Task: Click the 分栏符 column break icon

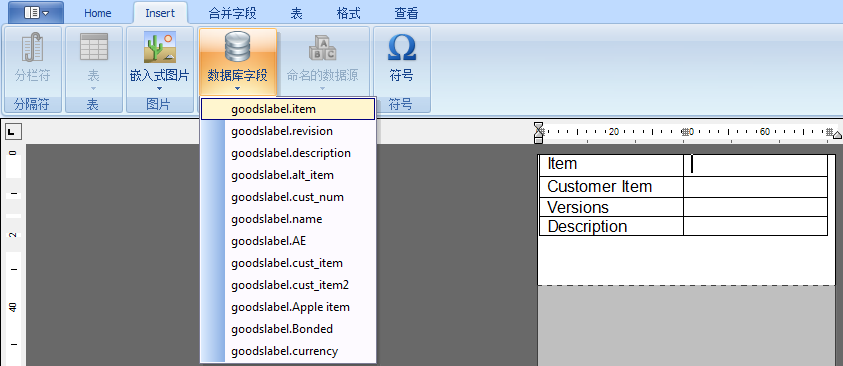Action: pyautogui.click(x=33, y=48)
